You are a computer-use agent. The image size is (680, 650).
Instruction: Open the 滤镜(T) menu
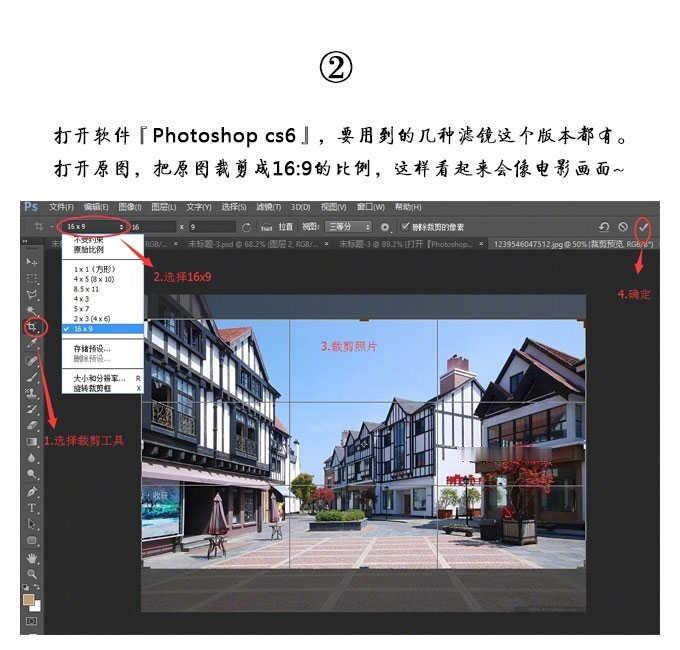click(268, 207)
